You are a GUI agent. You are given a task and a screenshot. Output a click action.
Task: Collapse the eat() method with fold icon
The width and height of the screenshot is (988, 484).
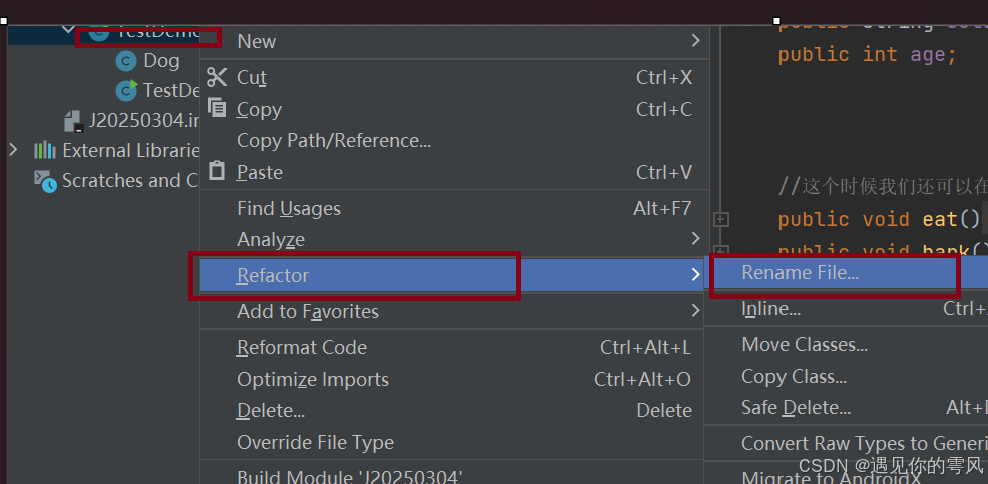pyautogui.click(x=720, y=219)
